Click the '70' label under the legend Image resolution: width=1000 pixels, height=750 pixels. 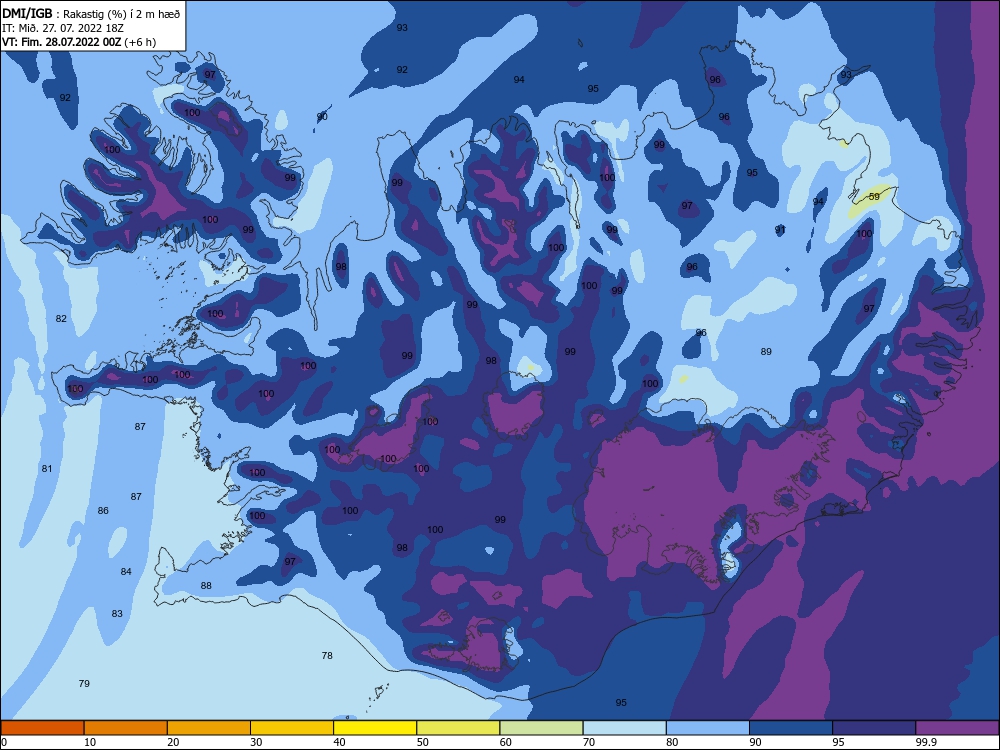[x=589, y=742]
